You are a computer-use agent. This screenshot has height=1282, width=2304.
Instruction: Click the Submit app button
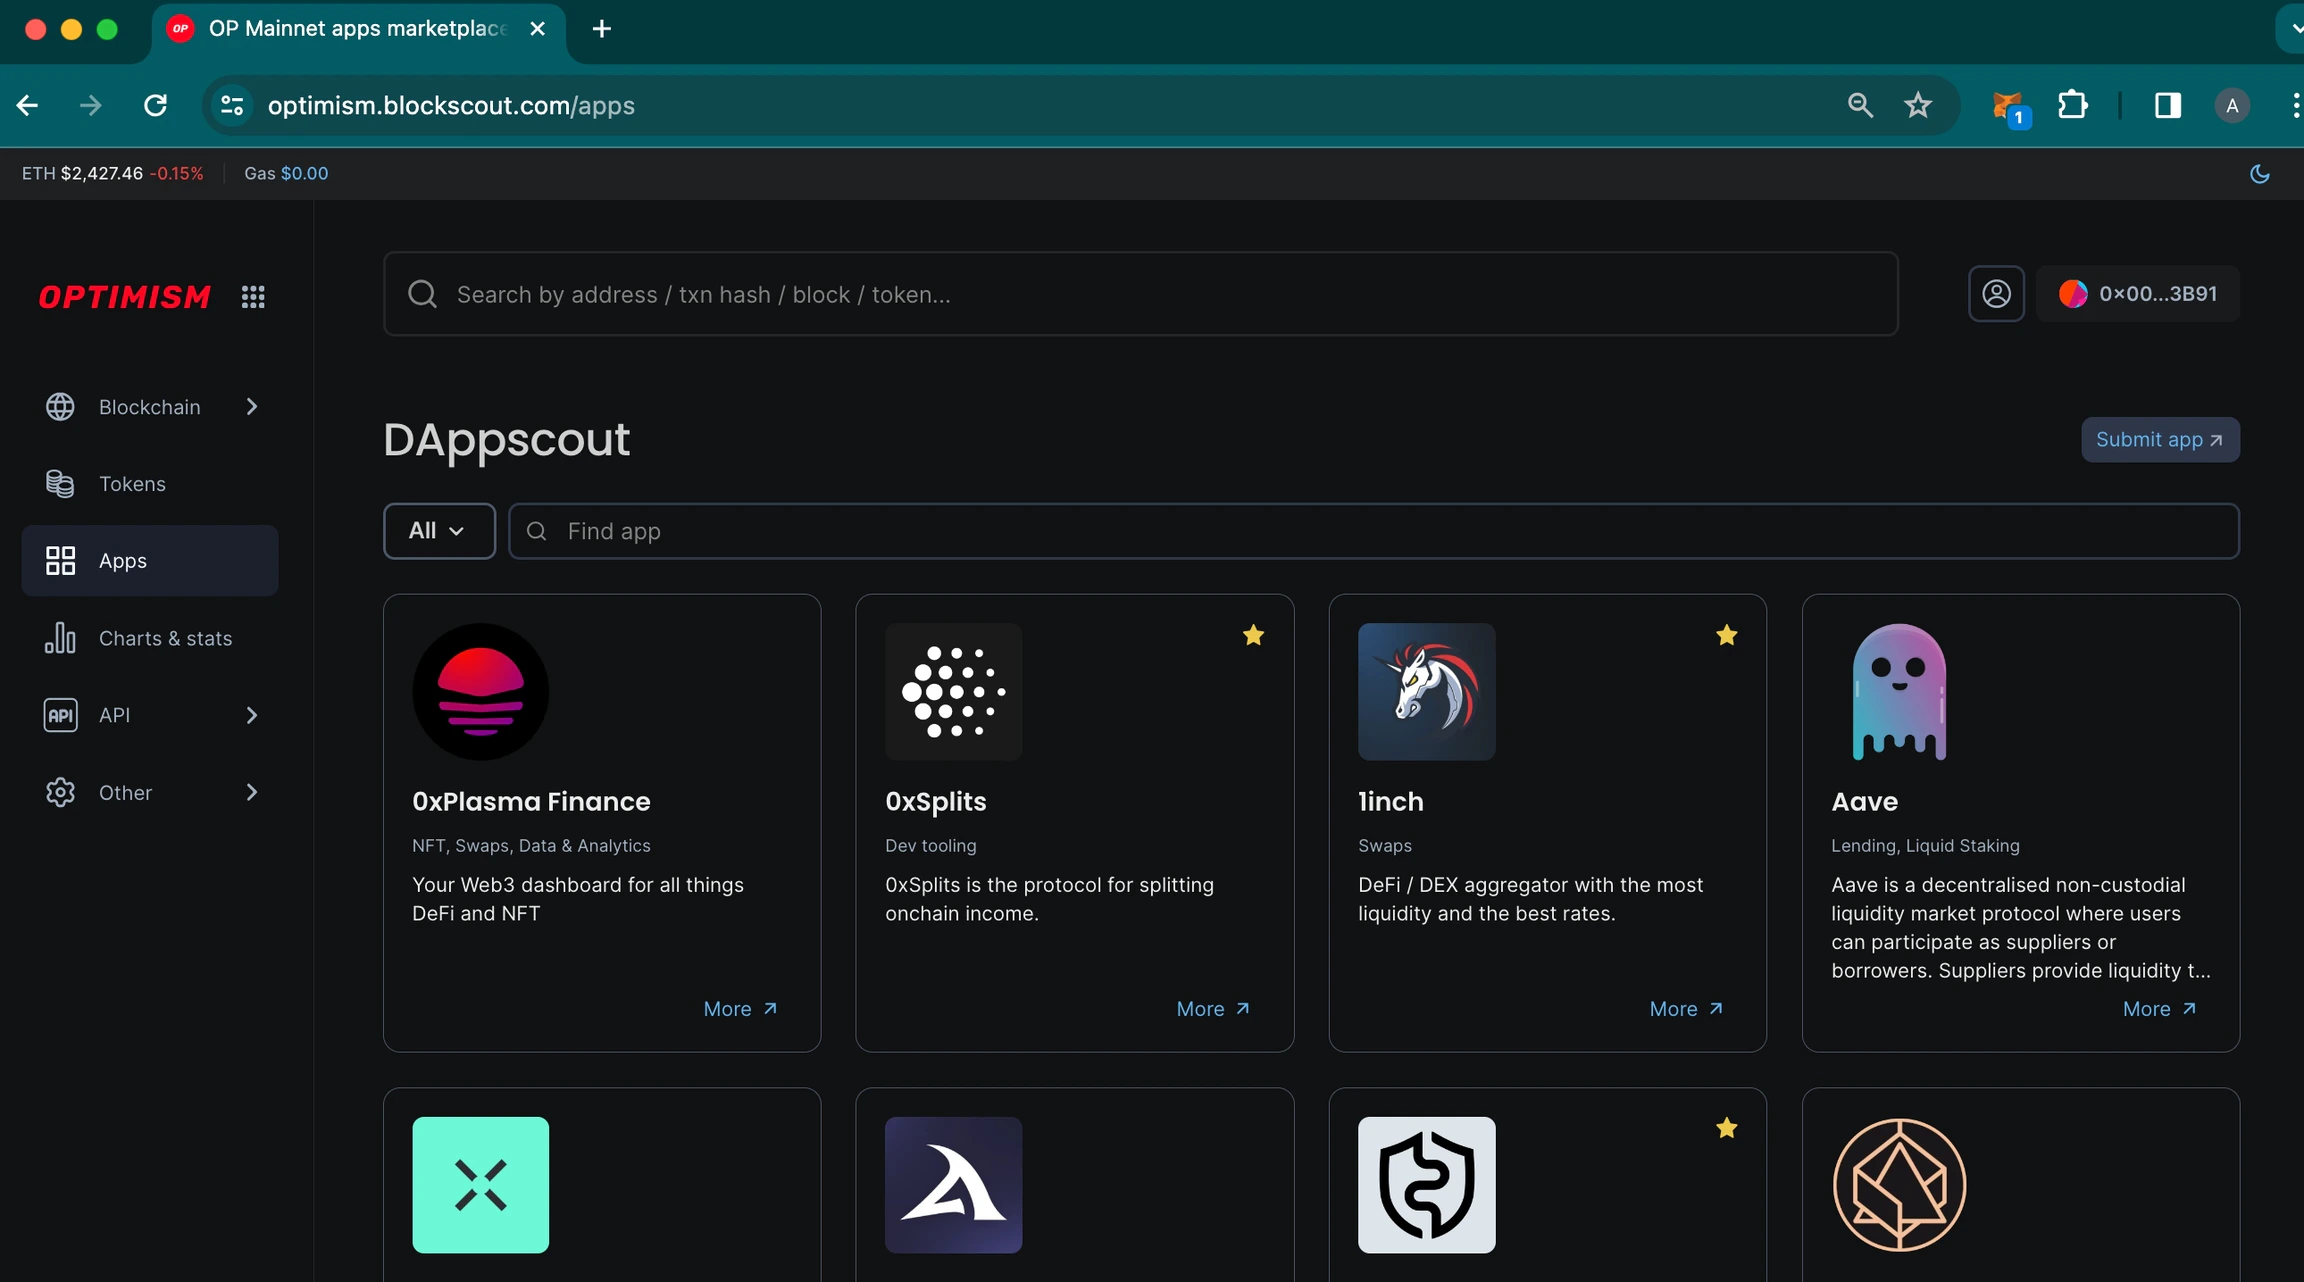tap(2159, 440)
